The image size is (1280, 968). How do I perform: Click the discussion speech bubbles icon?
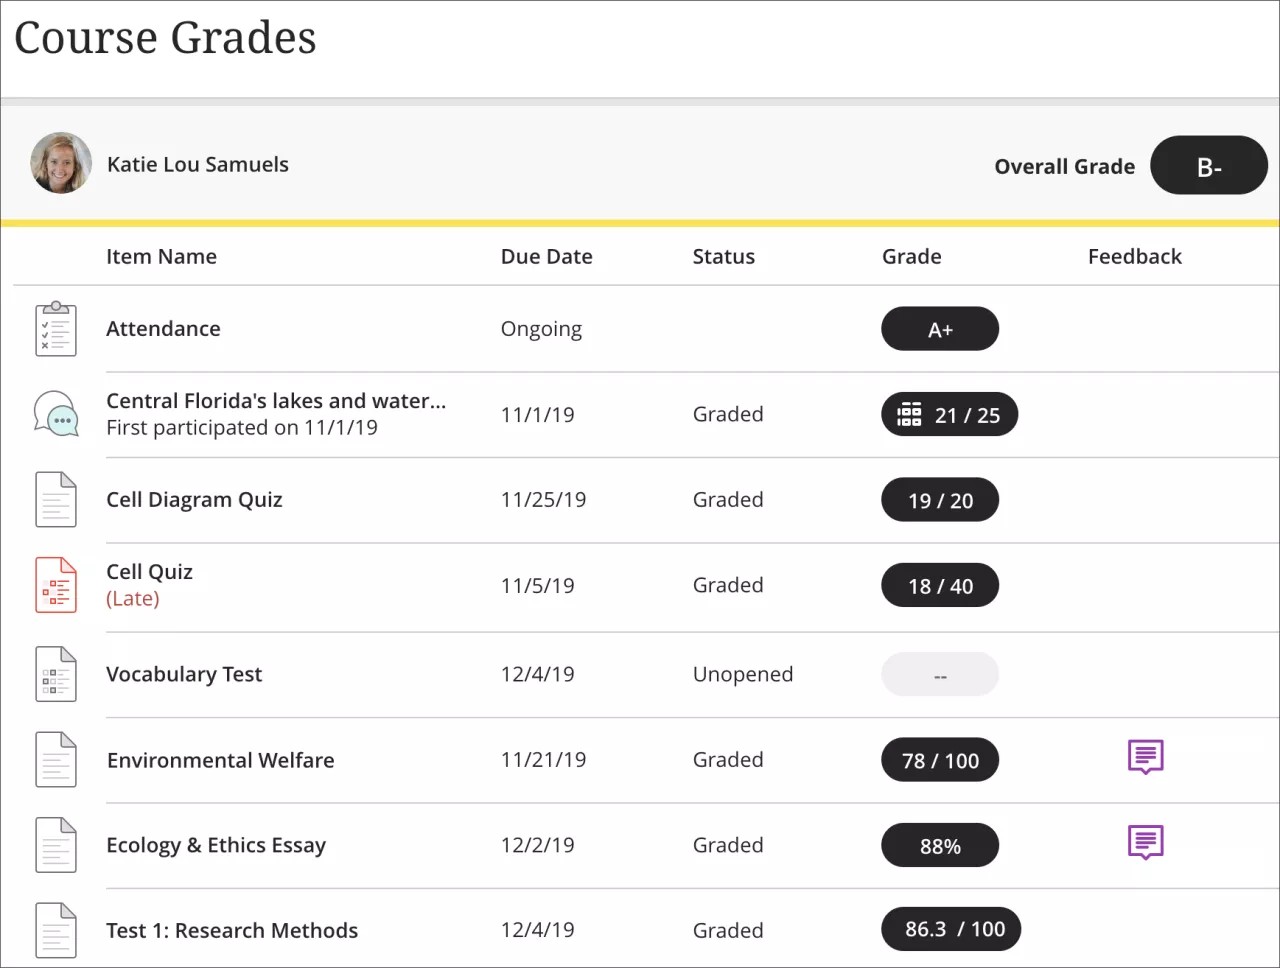coord(56,414)
